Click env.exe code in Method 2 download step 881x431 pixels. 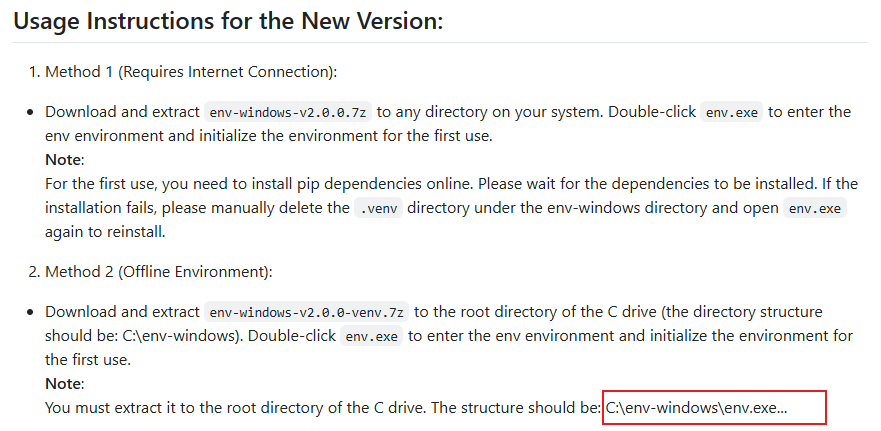point(372,336)
